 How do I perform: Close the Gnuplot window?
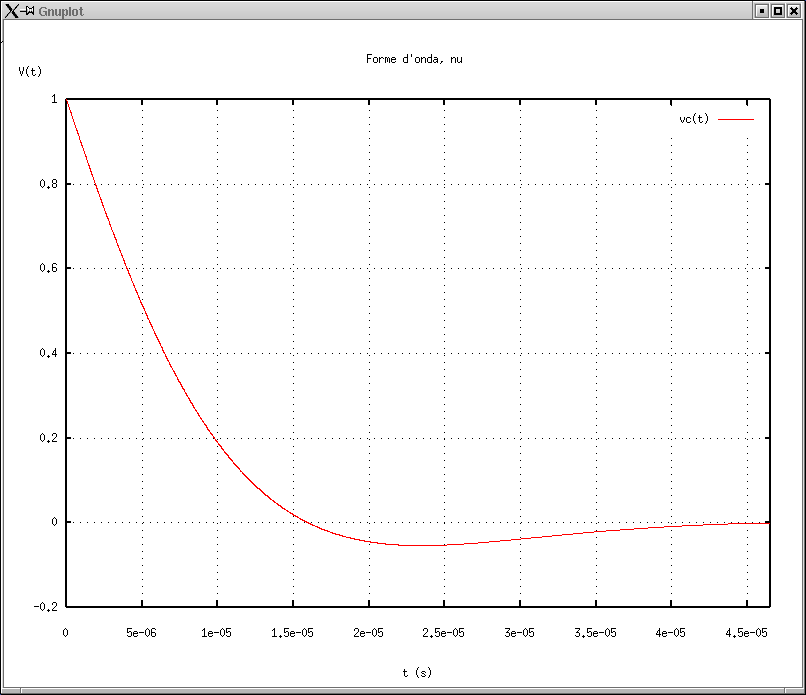coord(794,10)
